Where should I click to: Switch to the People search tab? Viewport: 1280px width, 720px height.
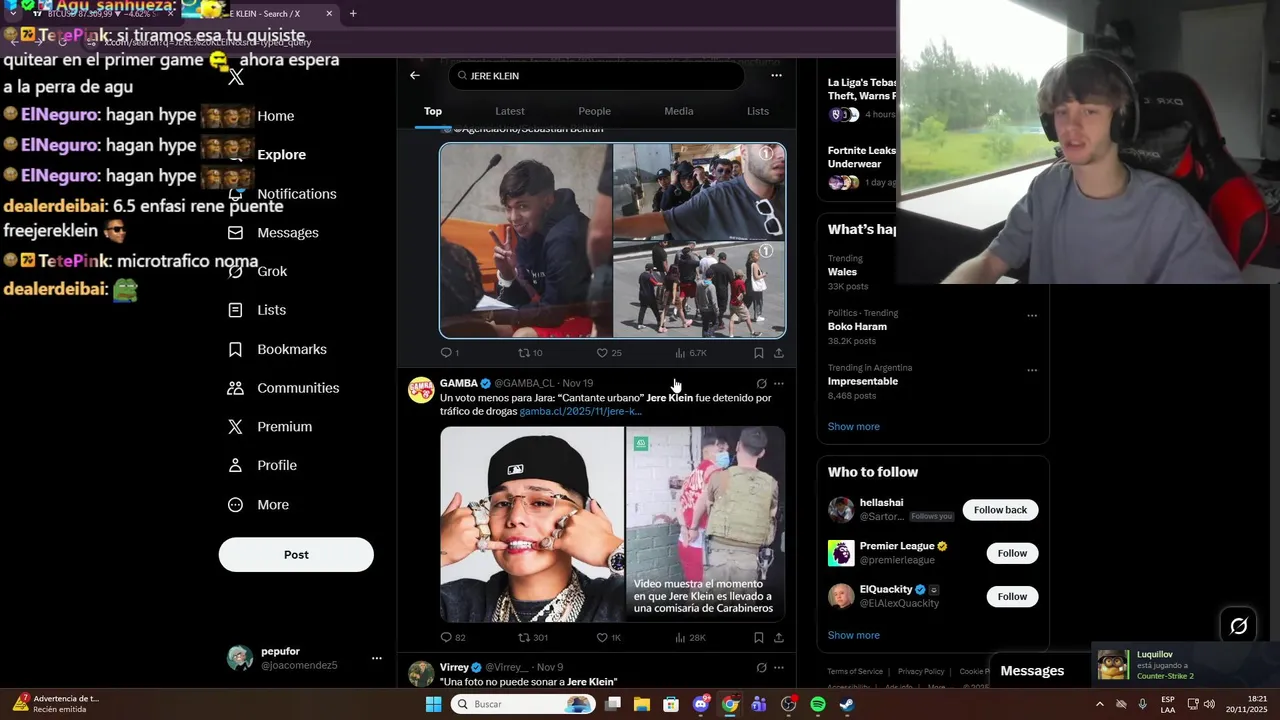click(594, 111)
